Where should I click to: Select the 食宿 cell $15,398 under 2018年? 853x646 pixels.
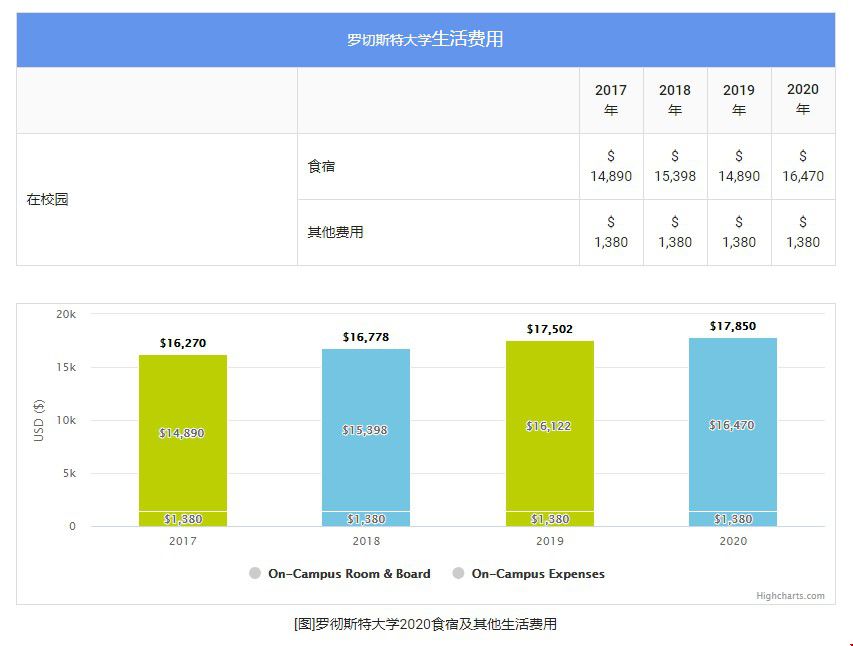675,167
